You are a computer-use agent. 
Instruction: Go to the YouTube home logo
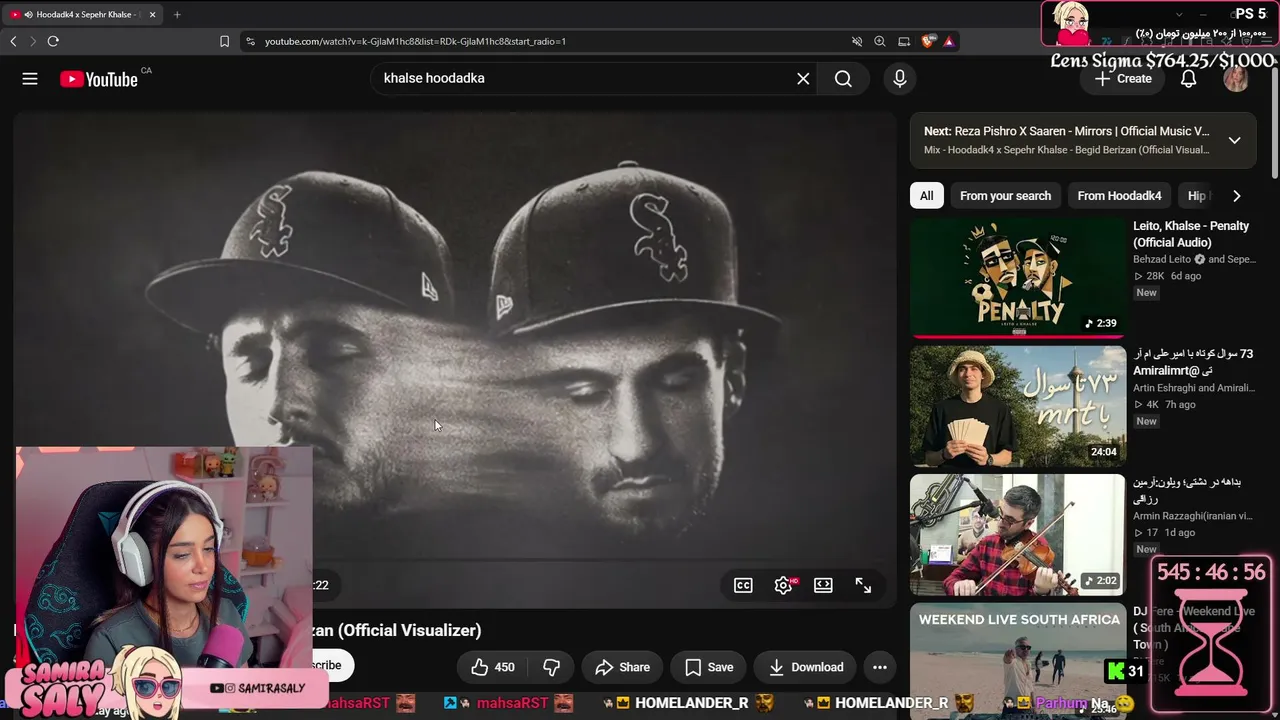[x=99, y=79]
